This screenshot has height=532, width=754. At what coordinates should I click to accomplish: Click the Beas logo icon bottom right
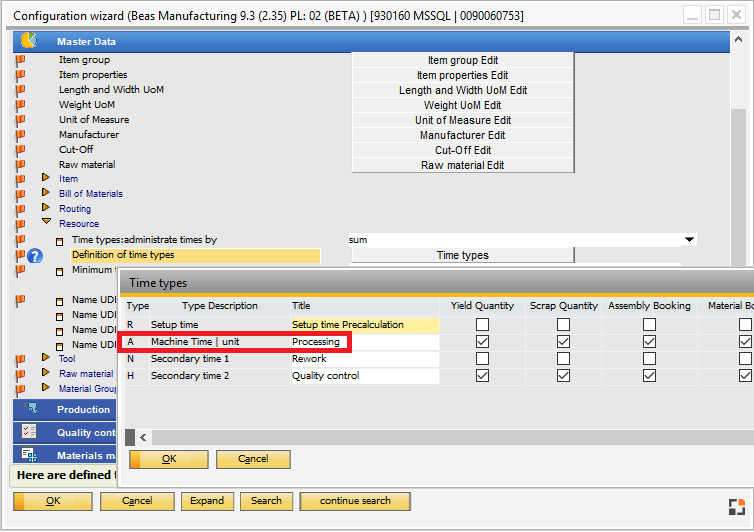pos(736,506)
